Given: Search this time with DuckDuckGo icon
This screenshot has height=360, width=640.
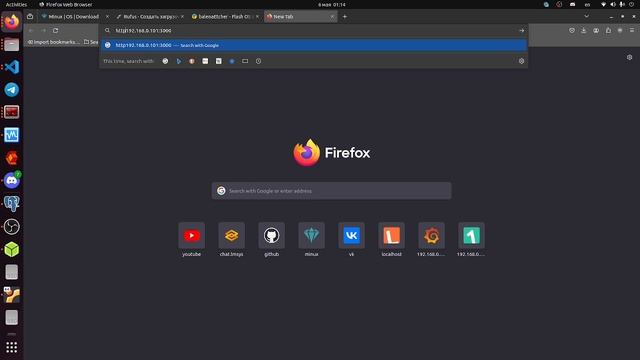Looking at the screenshot, I should [x=192, y=61].
